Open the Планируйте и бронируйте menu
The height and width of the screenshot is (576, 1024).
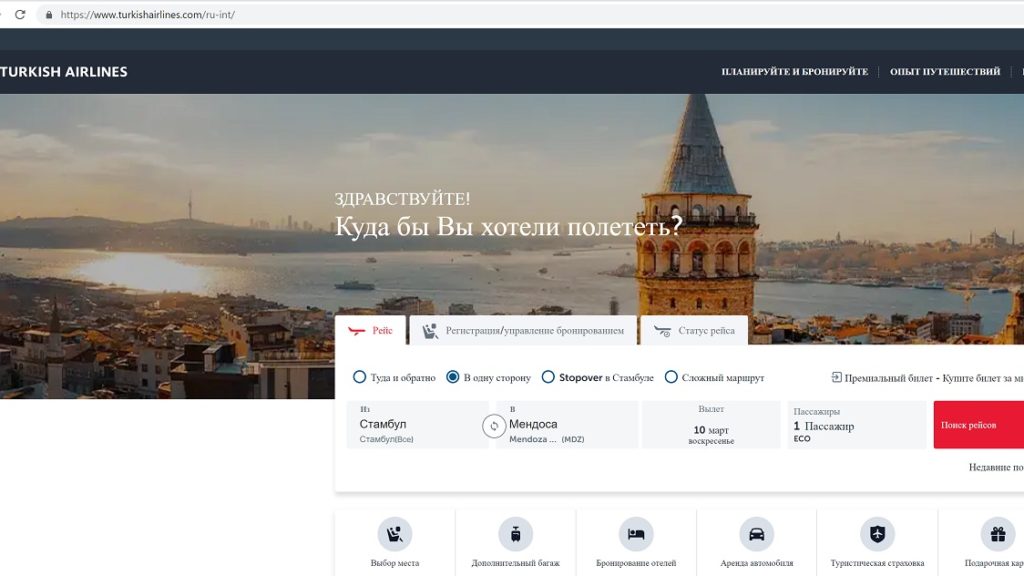click(x=794, y=72)
